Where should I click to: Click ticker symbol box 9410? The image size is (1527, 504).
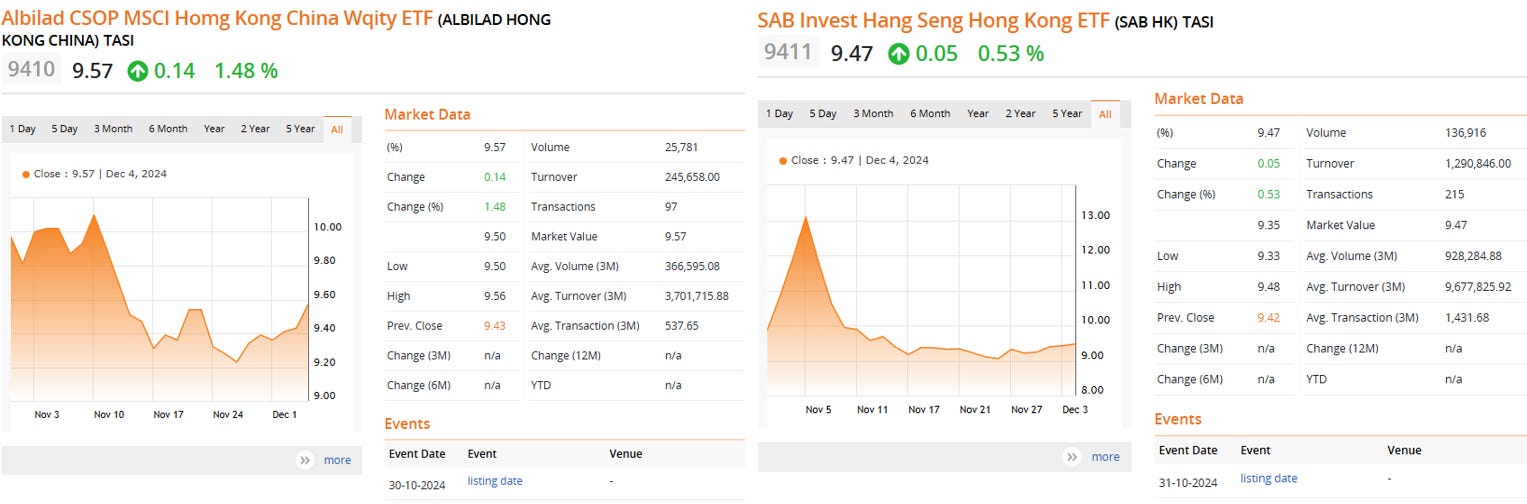(x=31, y=70)
